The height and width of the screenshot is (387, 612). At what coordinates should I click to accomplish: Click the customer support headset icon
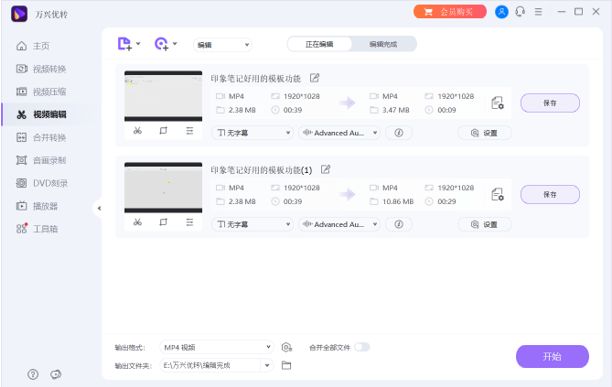point(520,12)
